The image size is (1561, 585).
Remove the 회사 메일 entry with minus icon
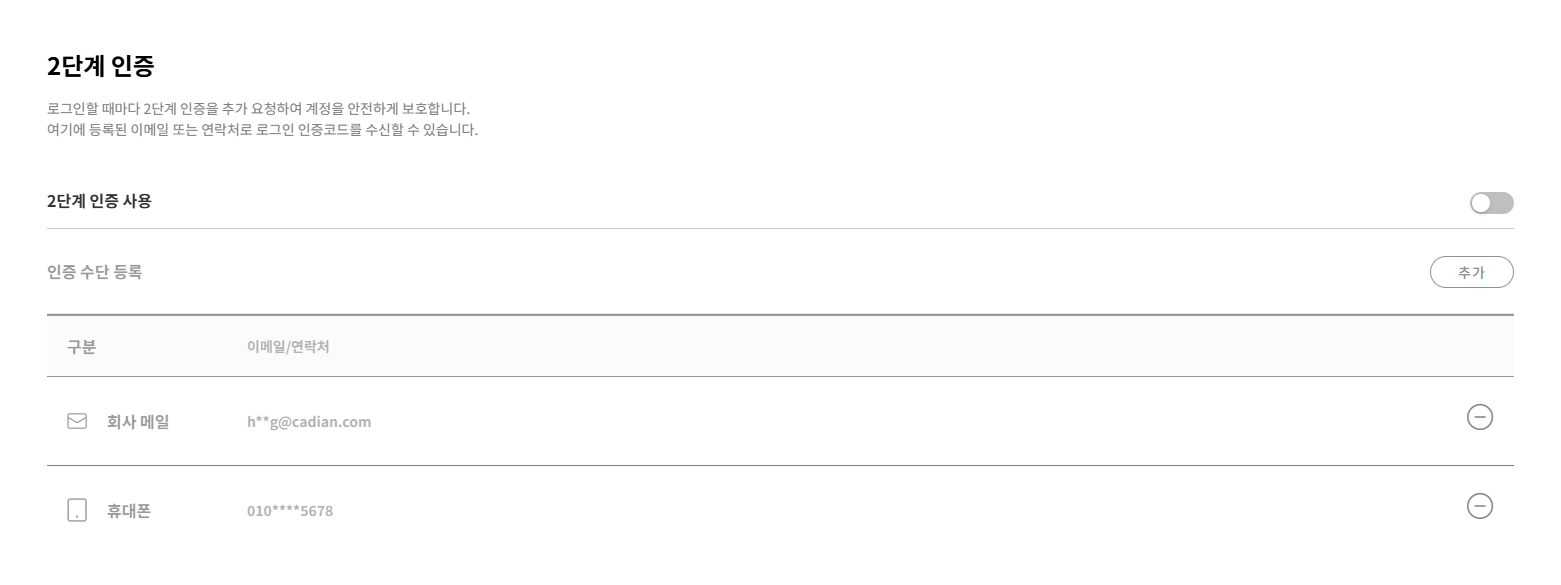(x=1479, y=417)
